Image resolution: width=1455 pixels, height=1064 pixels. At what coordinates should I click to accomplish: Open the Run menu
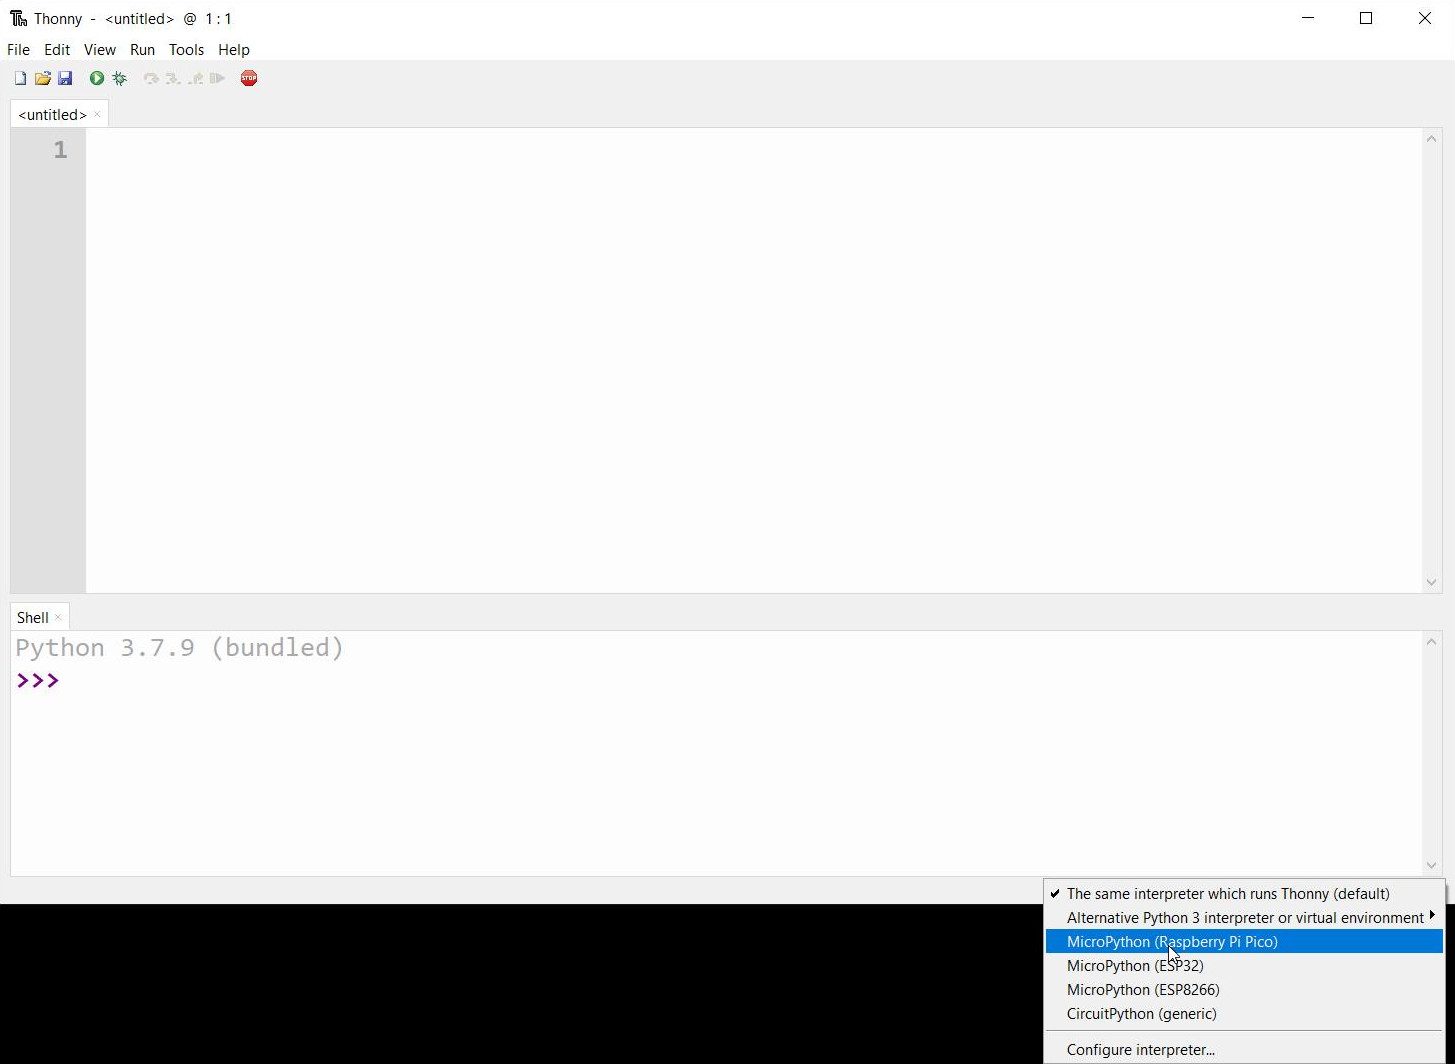pyautogui.click(x=142, y=49)
